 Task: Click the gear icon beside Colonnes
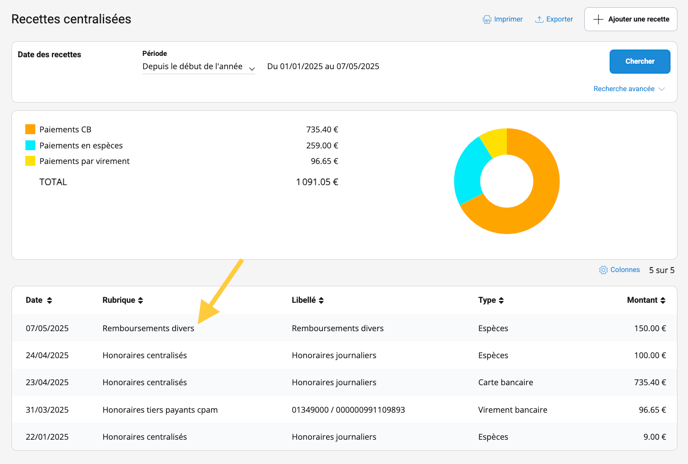pyautogui.click(x=603, y=270)
